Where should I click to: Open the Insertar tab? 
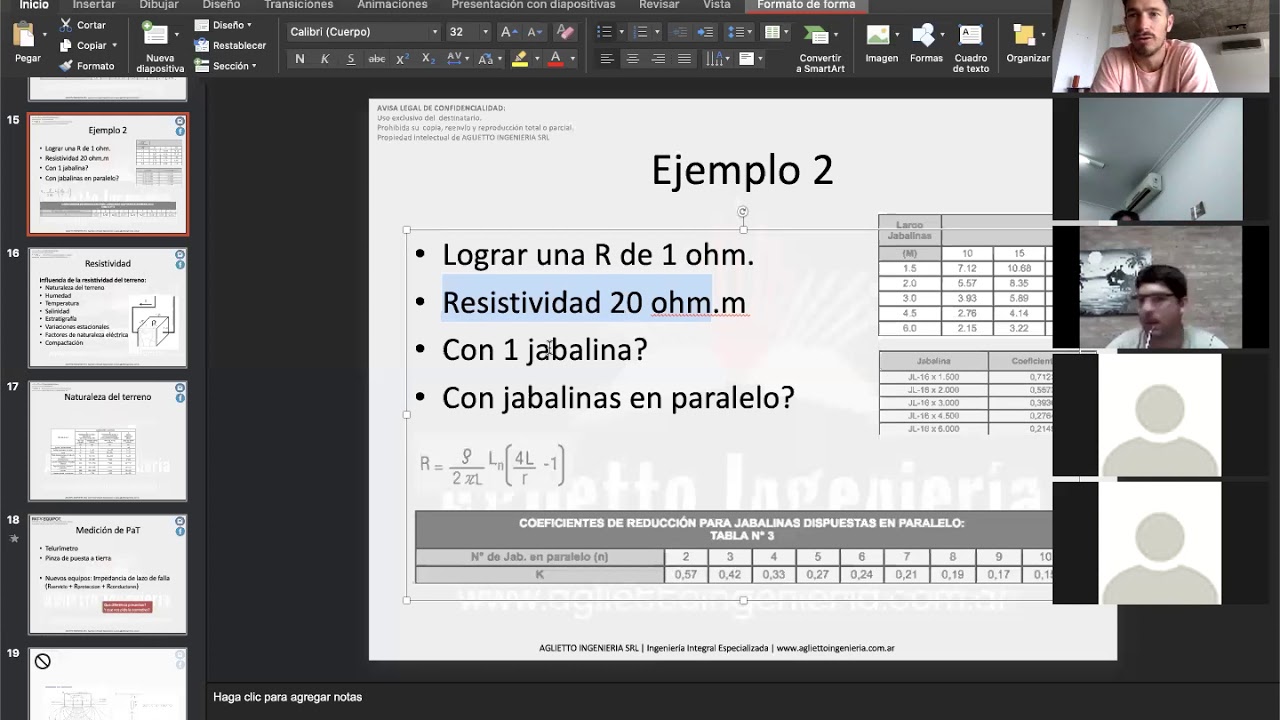pos(94,5)
